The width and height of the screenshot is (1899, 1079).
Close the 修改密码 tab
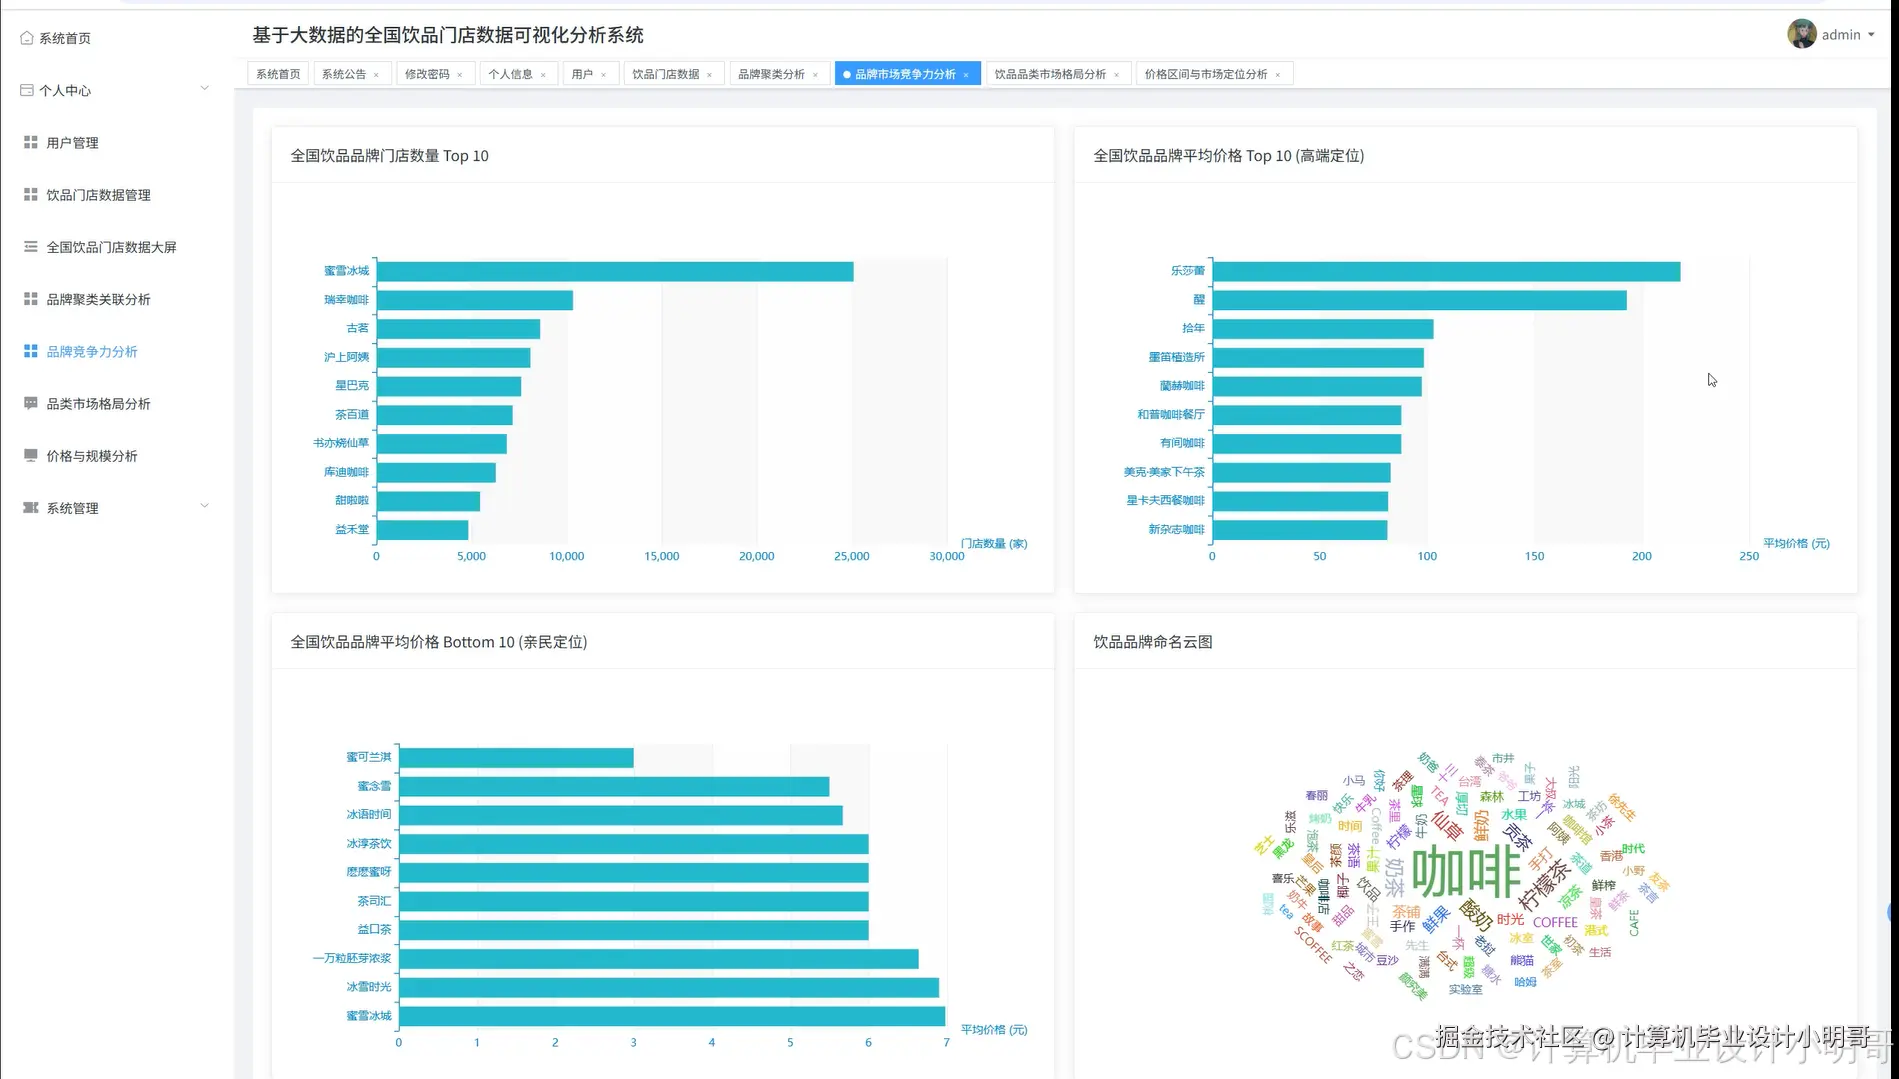click(460, 75)
